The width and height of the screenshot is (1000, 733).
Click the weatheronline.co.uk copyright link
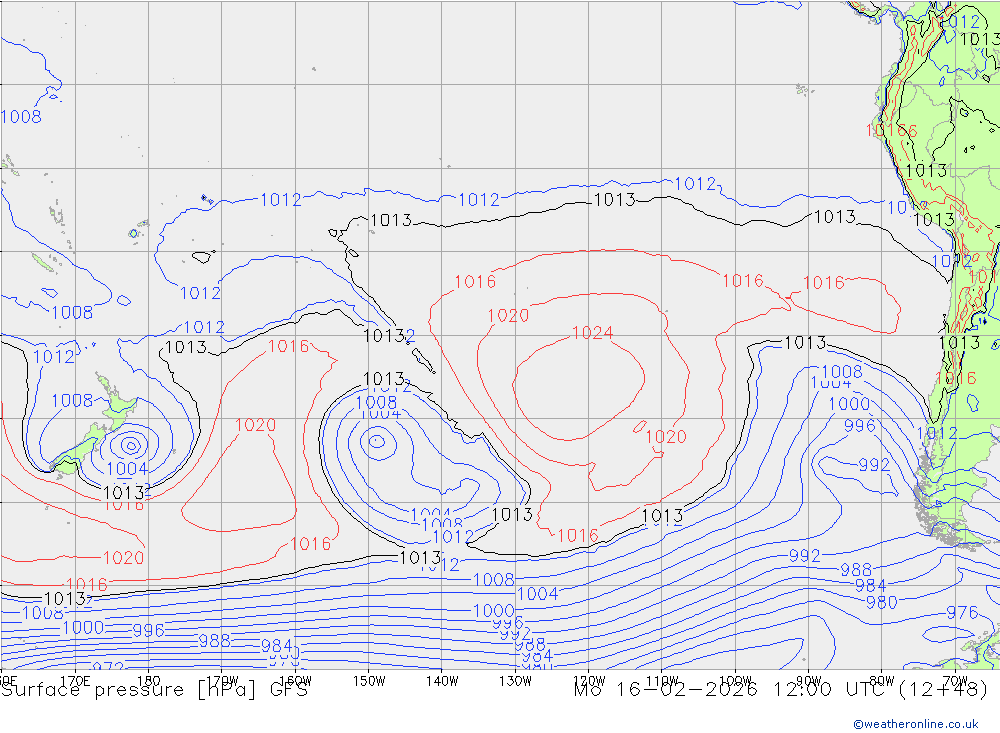(x=915, y=724)
